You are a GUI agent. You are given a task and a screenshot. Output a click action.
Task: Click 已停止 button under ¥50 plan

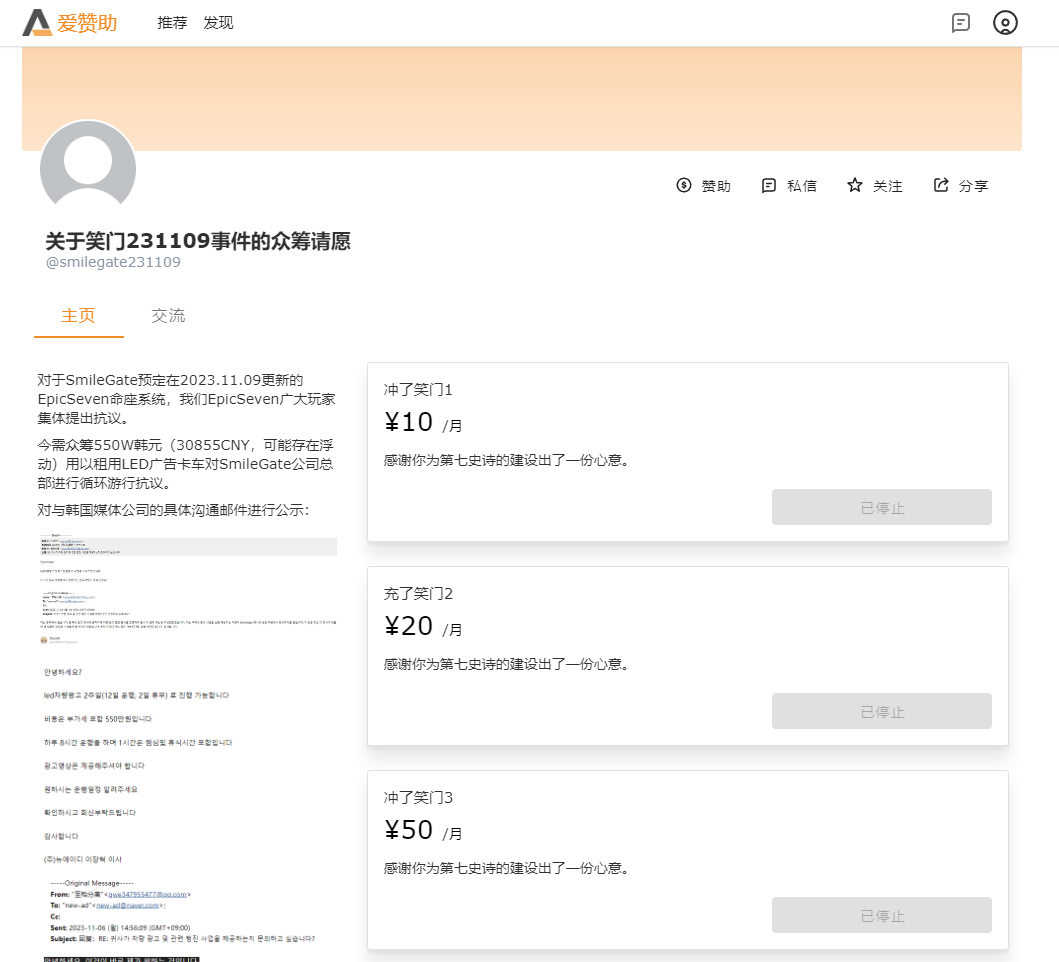[x=881, y=915]
